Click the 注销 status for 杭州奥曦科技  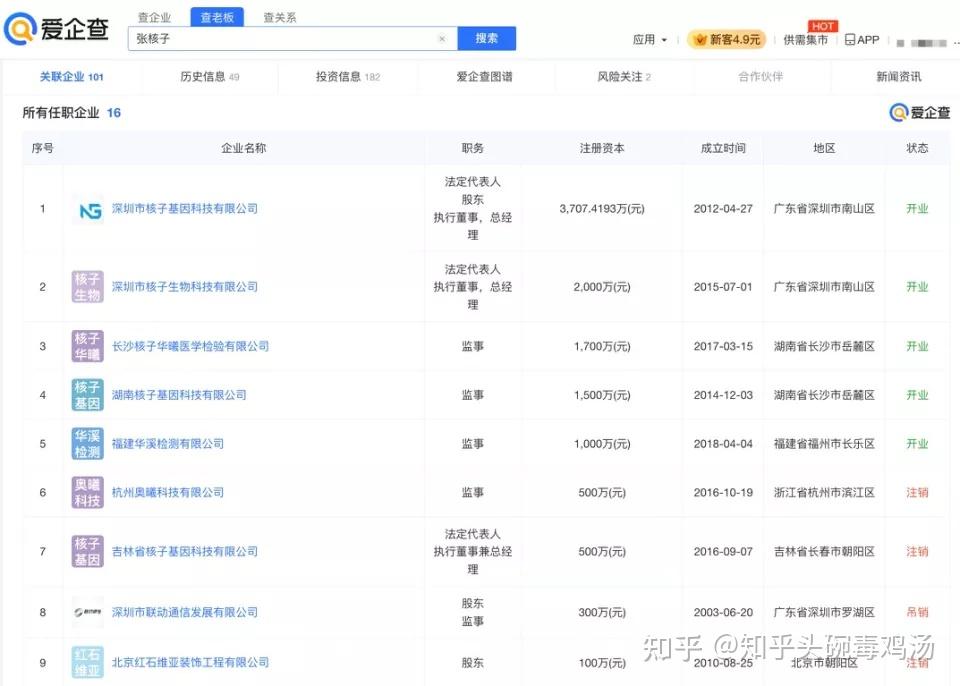coord(917,492)
